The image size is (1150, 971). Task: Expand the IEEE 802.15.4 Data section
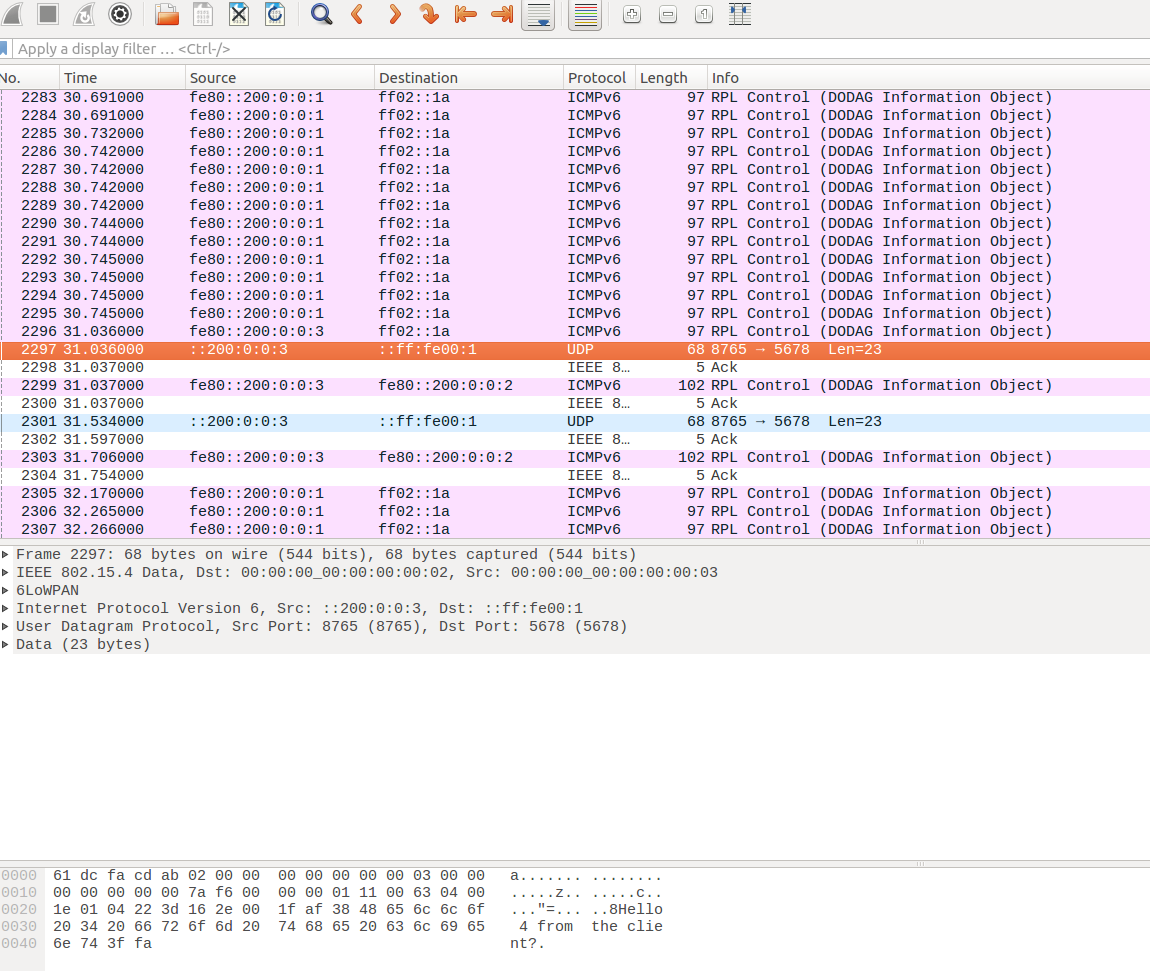click(6, 573)
